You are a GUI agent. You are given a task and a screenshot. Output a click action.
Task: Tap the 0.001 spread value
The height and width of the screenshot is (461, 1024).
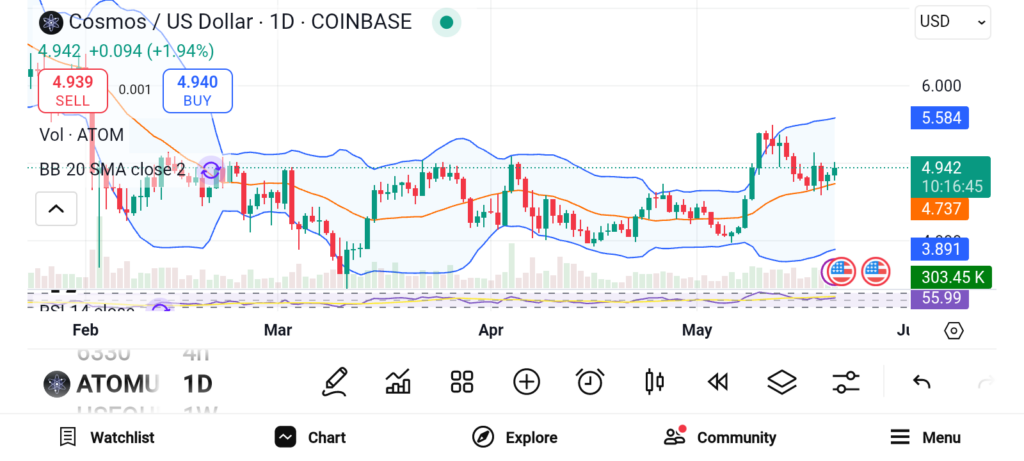(x=135, y=90)
